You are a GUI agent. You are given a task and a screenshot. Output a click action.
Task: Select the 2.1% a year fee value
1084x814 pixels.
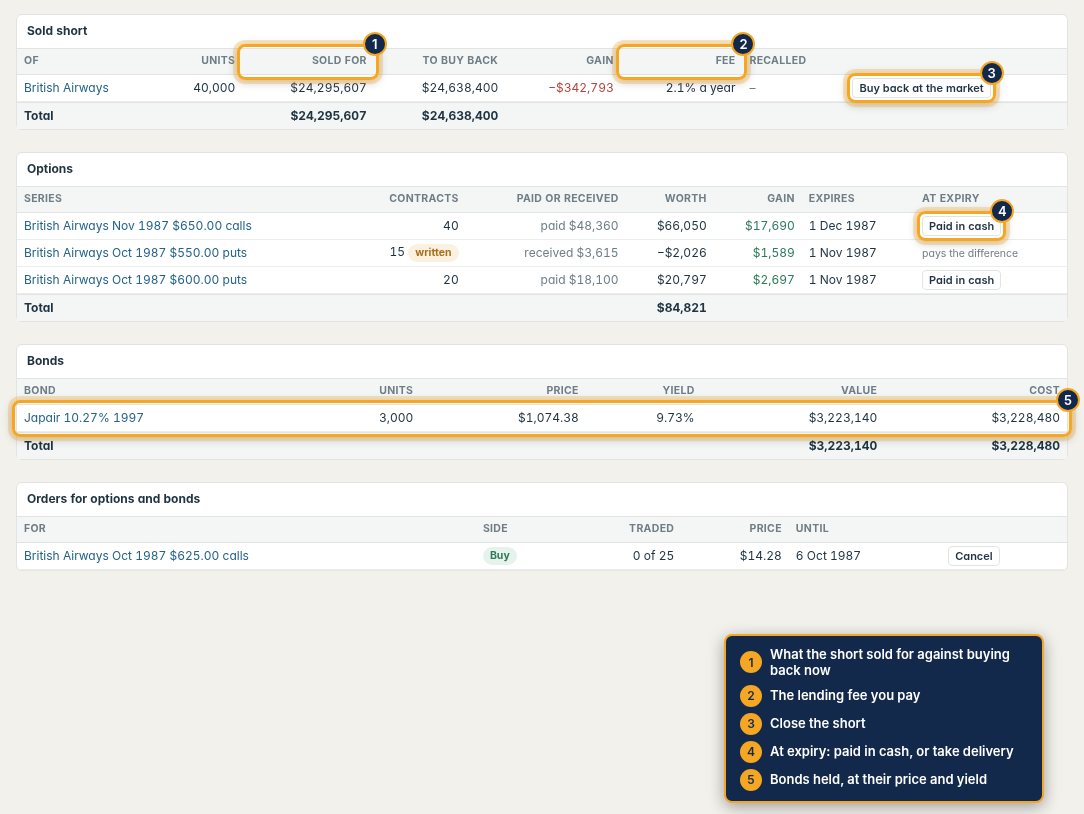pyautogui.click(x=700, y=88)
